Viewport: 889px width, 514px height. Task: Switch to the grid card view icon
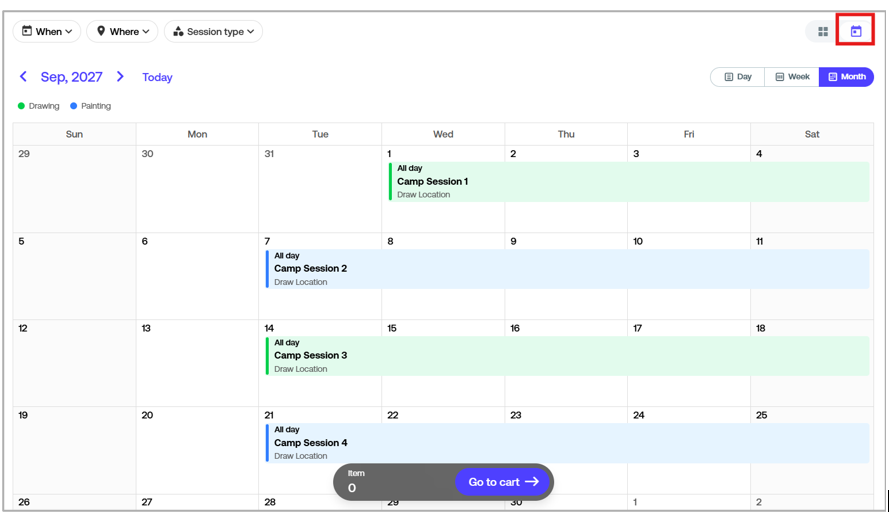[823, 32]
